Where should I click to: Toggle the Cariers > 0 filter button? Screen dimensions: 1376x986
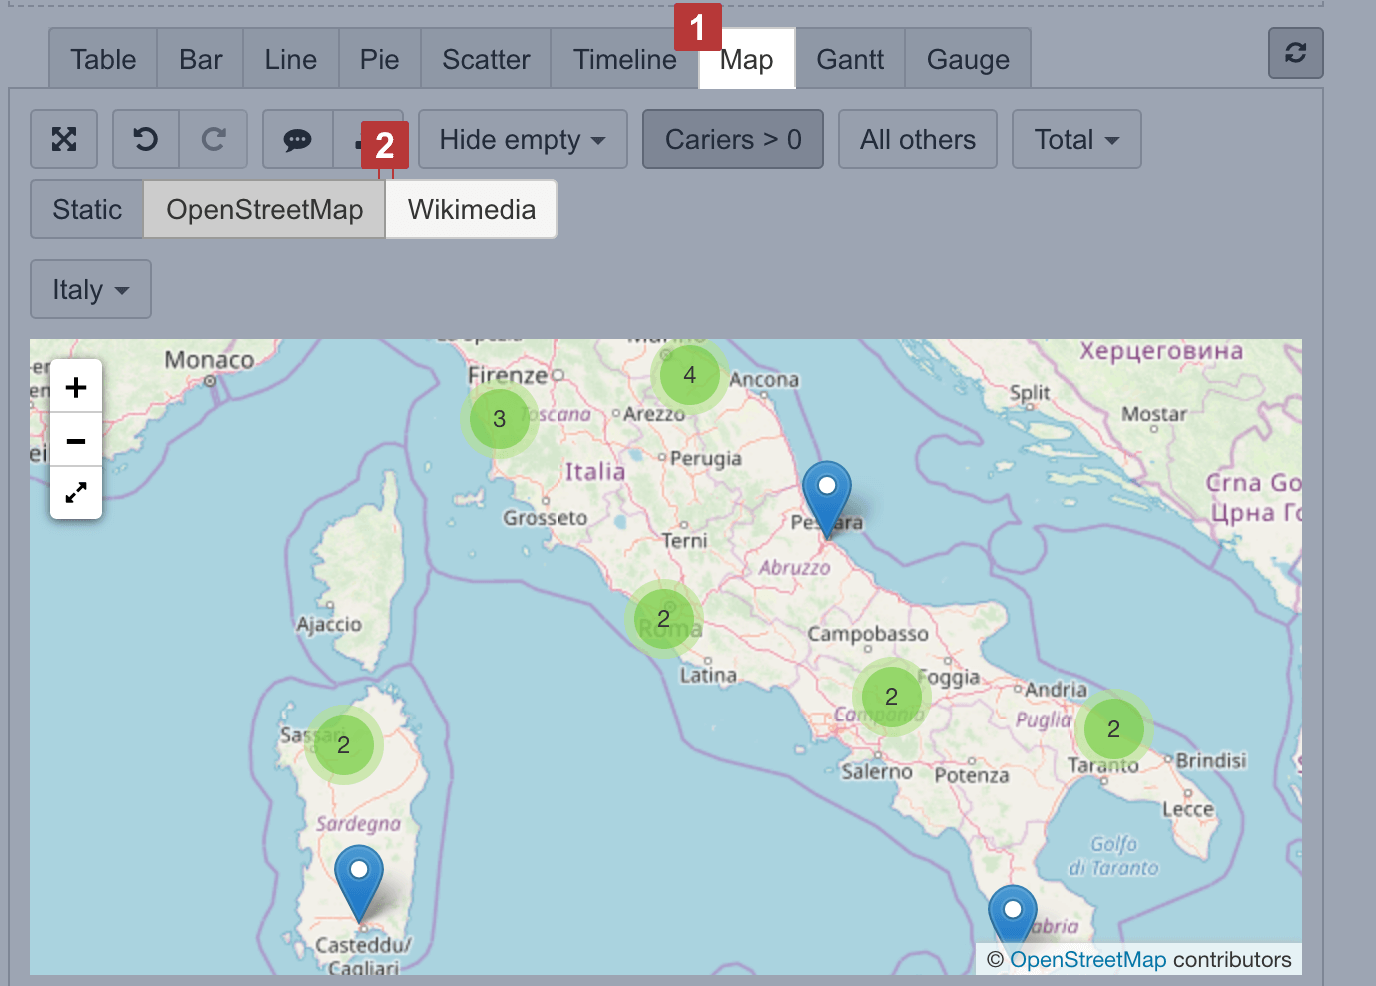[733, 139]
